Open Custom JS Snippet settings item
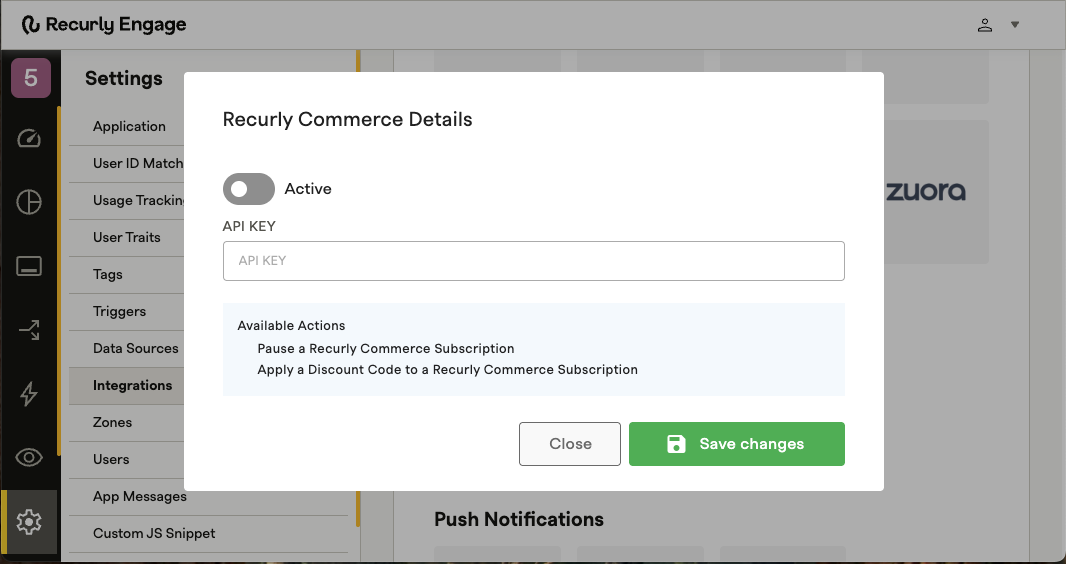This screenshot has width=1066, height=564. (154, 533)
